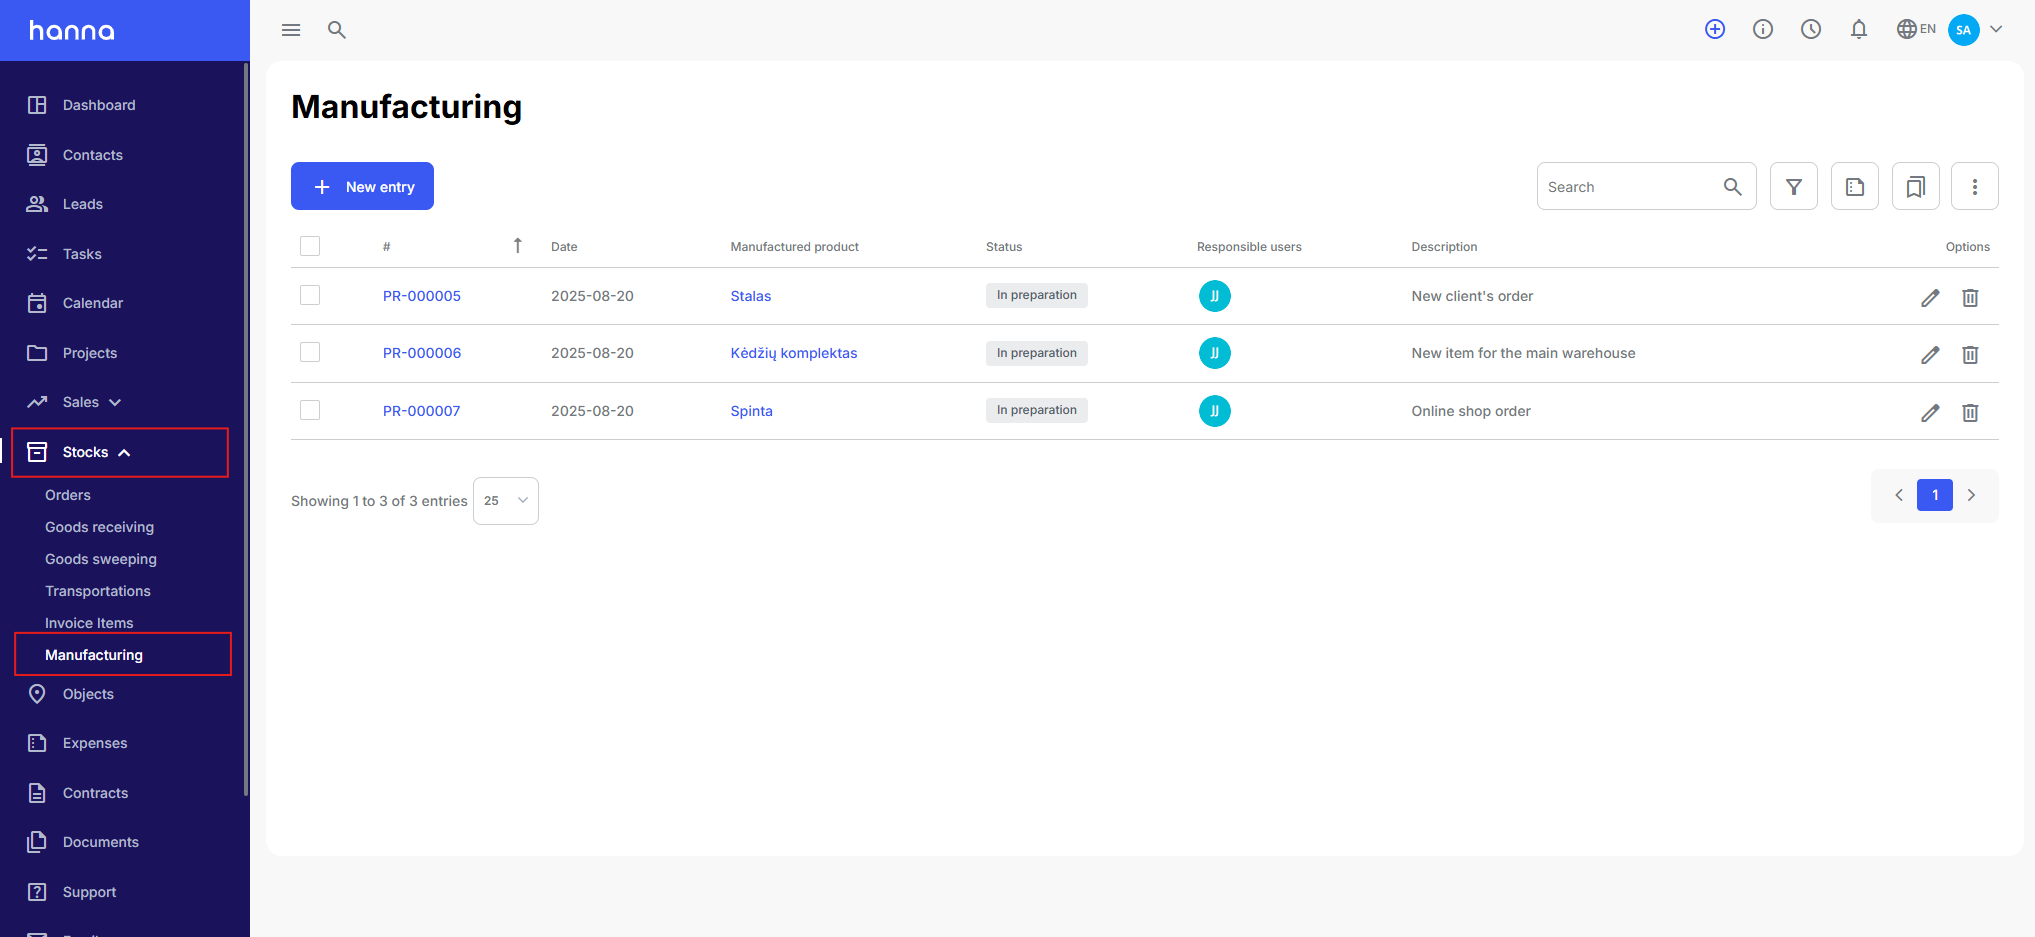Viewport: 2035px width, 937px height.
Task: Click the export file icon button
Action: click(x=1855, y=186)
